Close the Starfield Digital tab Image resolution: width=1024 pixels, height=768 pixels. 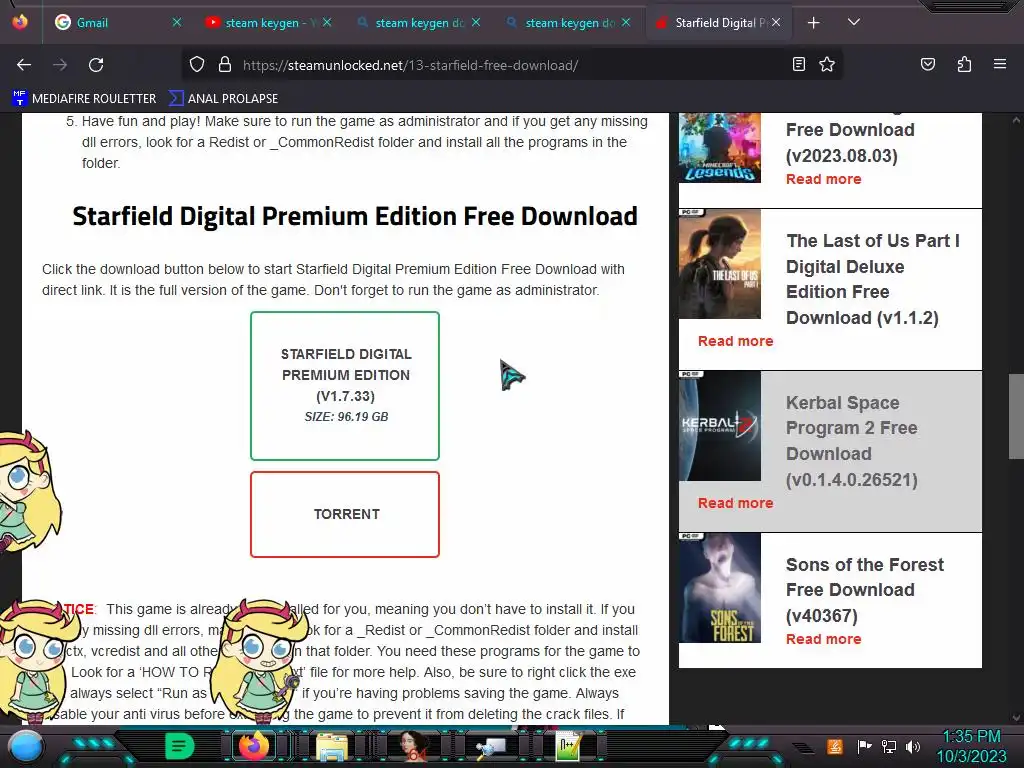776,23
